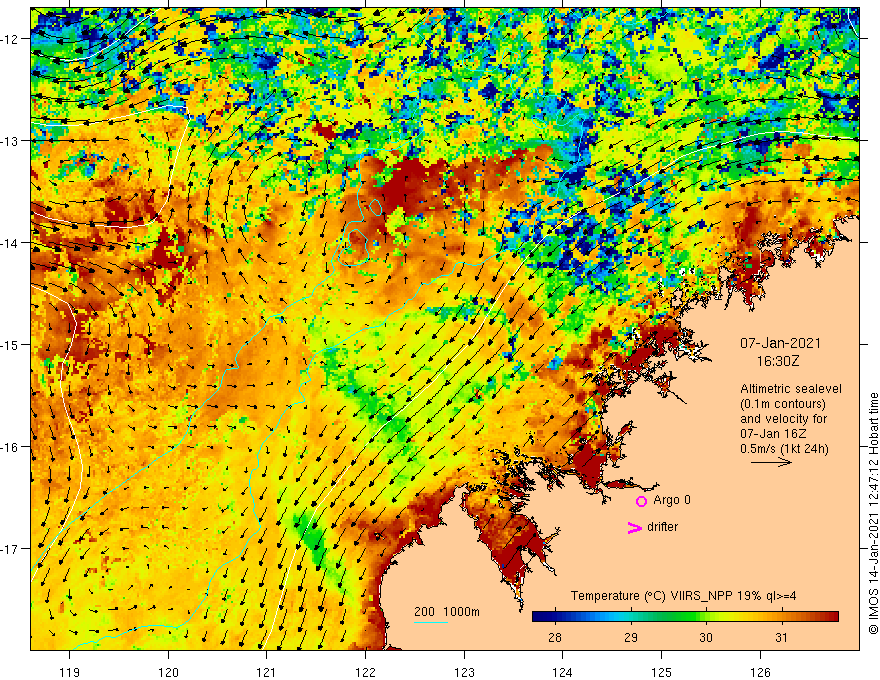880x680 pixels.
Task: Click the longitude axis label 119
Action: pyautogui.click(x=70, y=672)
